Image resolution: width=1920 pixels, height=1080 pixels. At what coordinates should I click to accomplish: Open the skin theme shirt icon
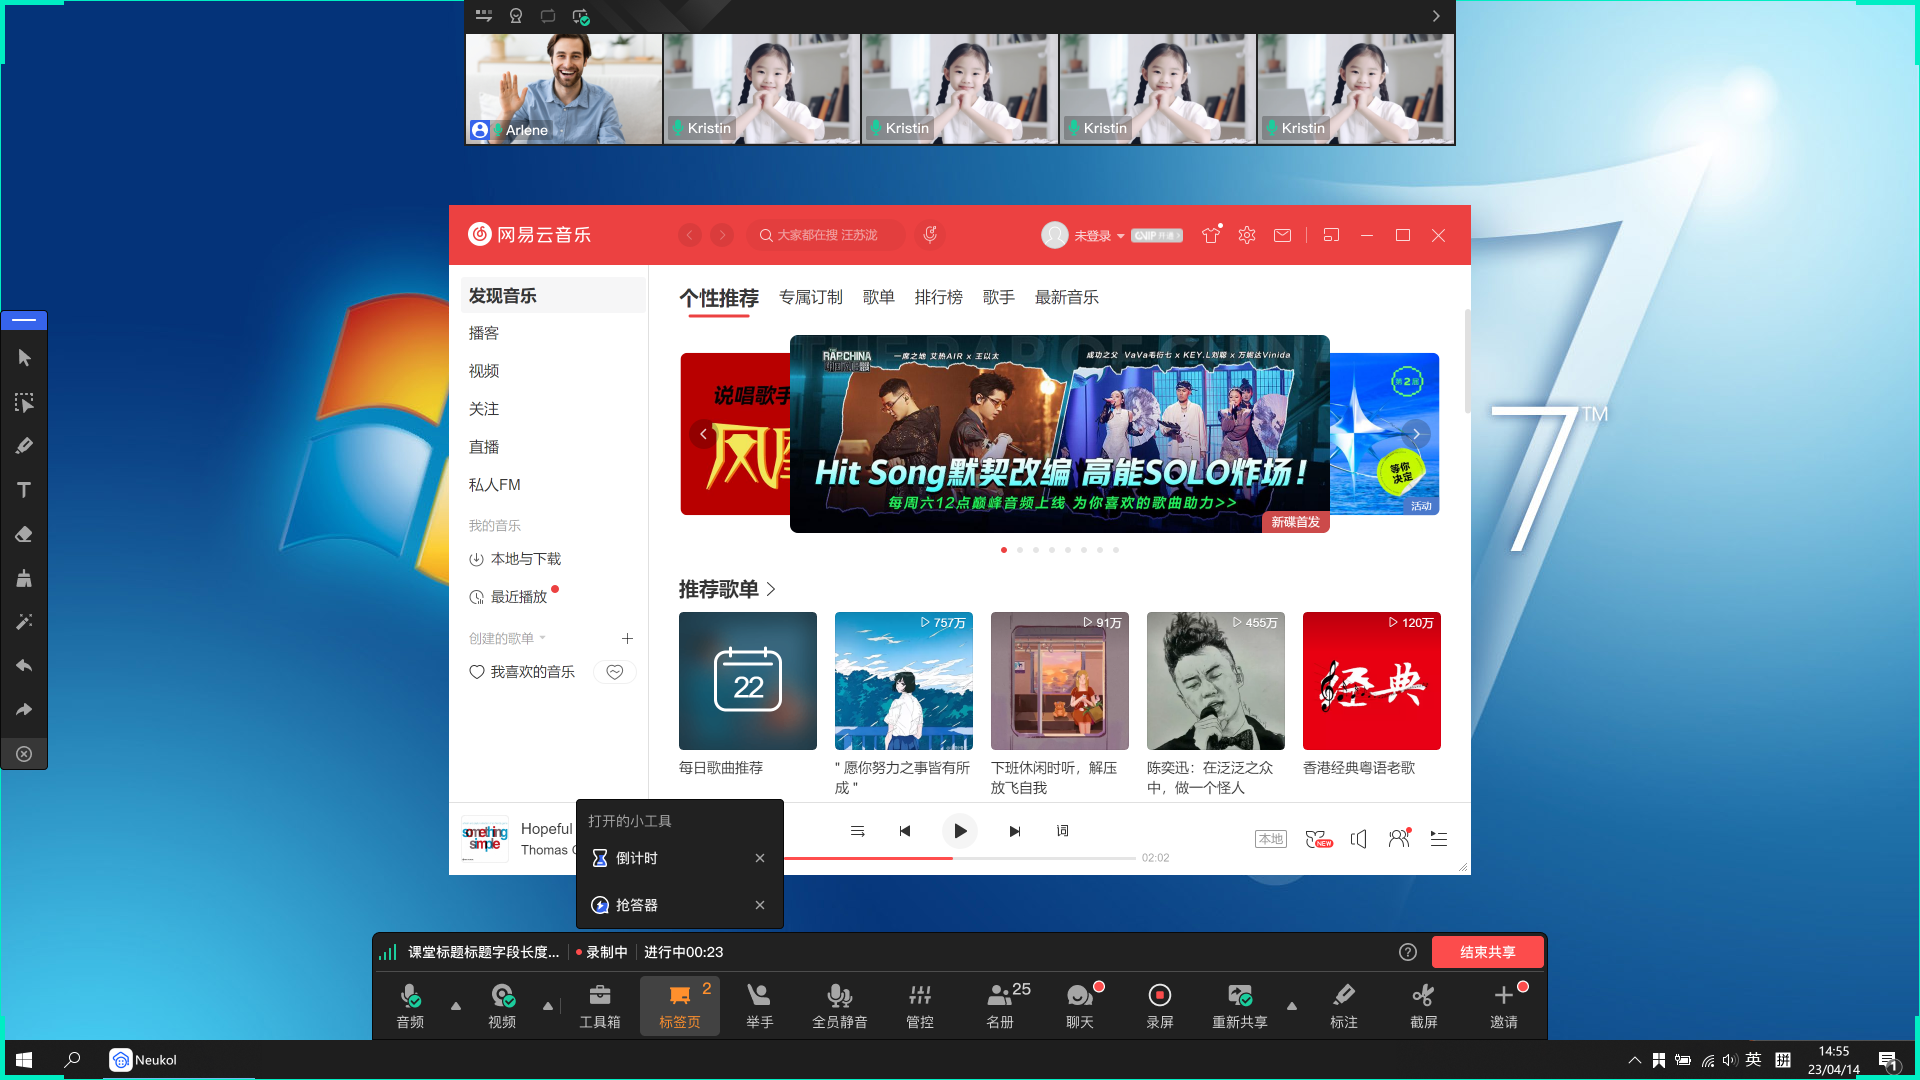[x=1211, y=235]
